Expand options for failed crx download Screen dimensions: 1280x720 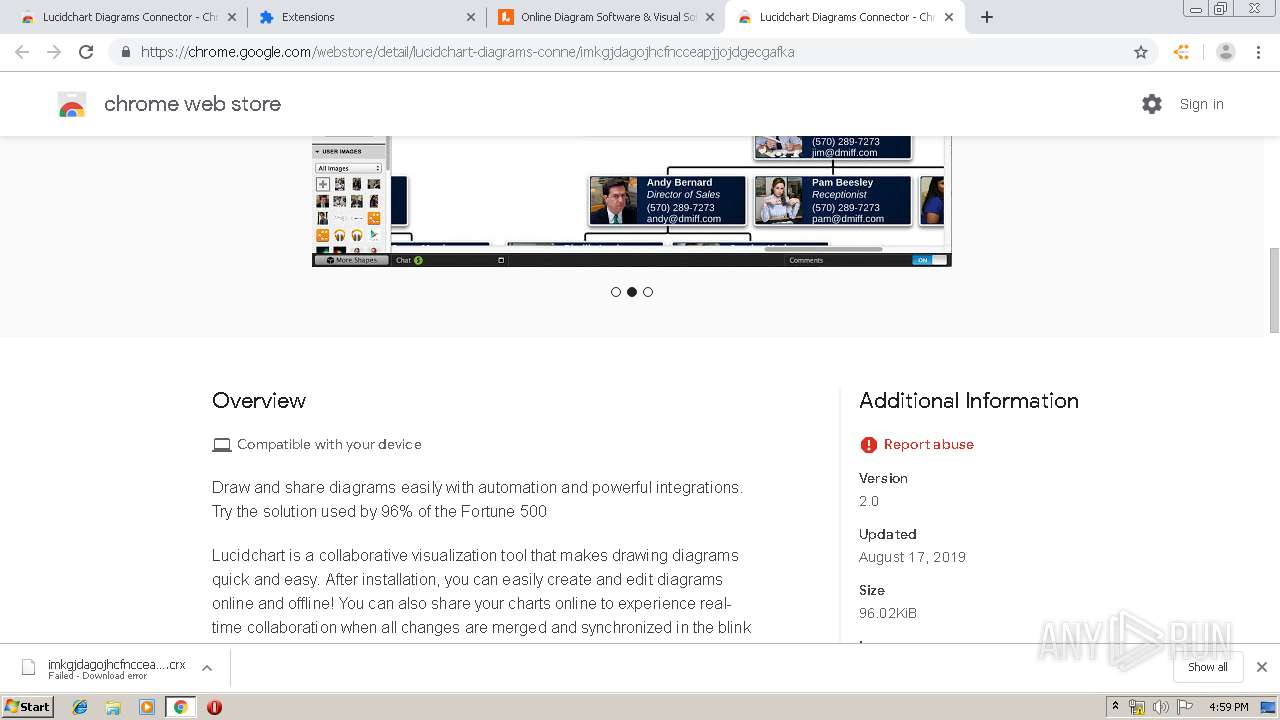[x=207, y=668]
